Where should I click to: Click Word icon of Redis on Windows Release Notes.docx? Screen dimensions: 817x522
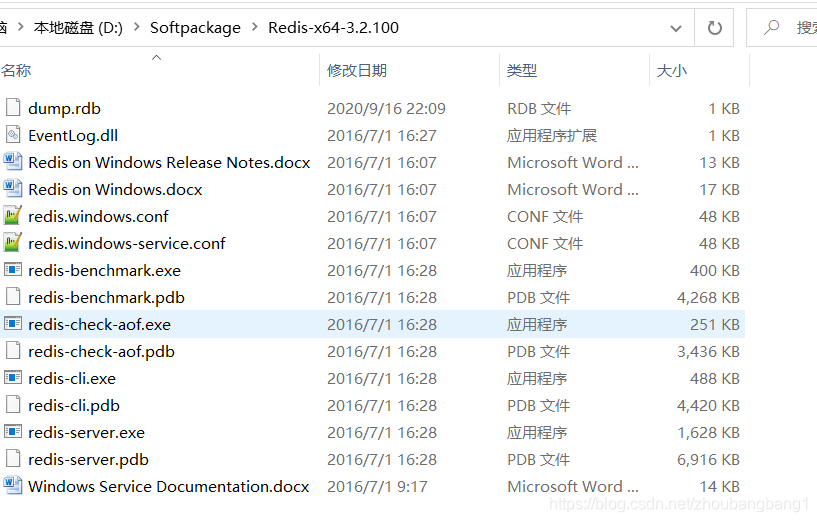[x=13, y=161]
